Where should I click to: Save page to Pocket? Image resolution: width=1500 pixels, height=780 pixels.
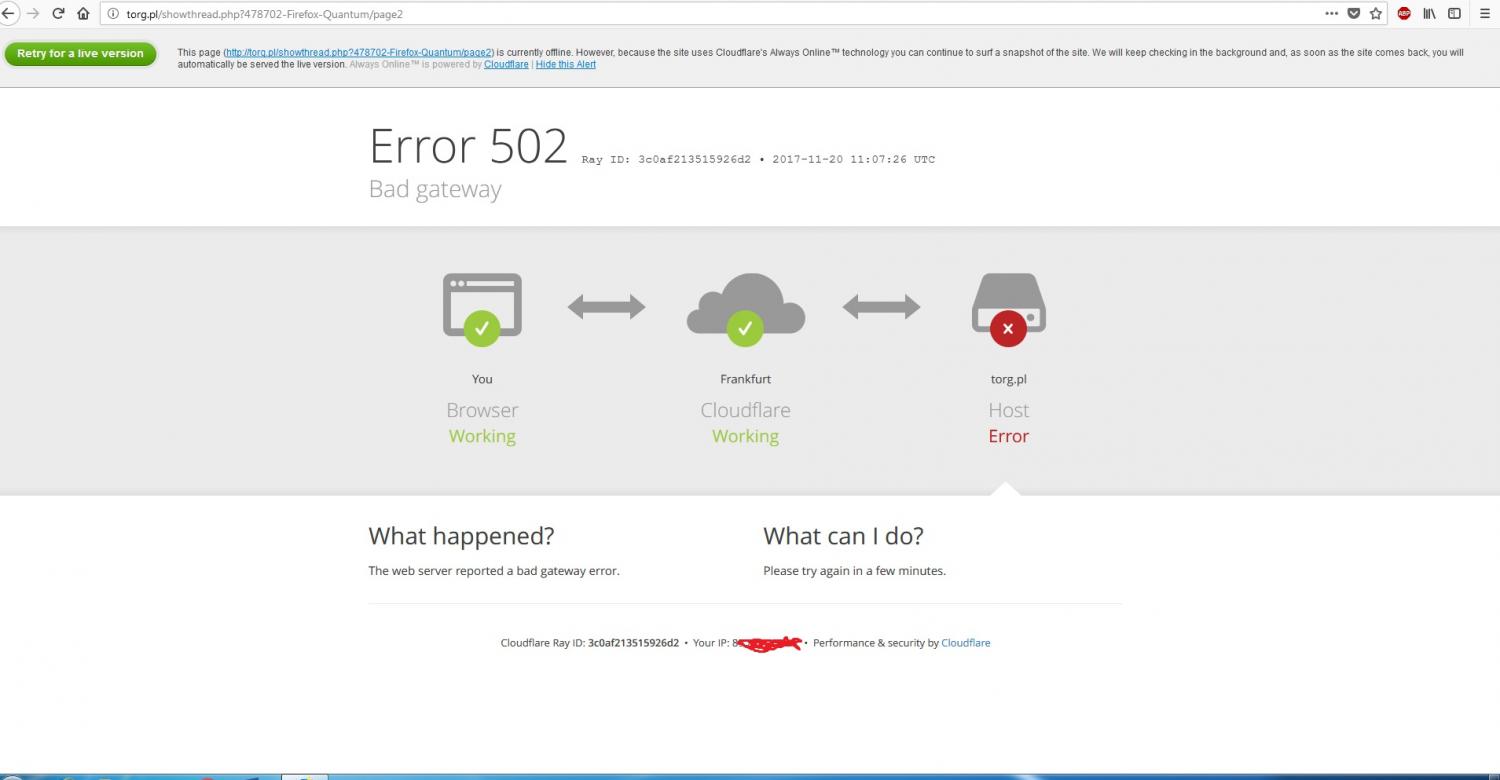click(x=1354, y=14)
